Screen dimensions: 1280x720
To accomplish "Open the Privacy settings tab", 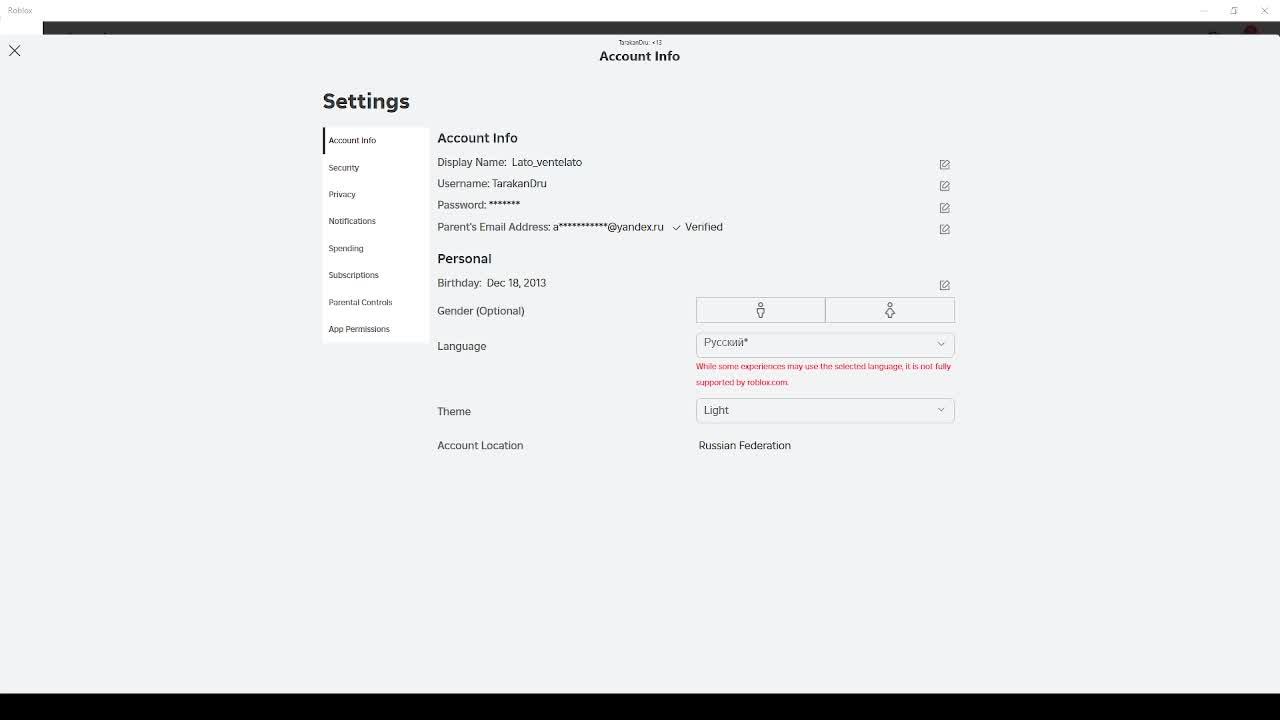I will pos(376,194).
